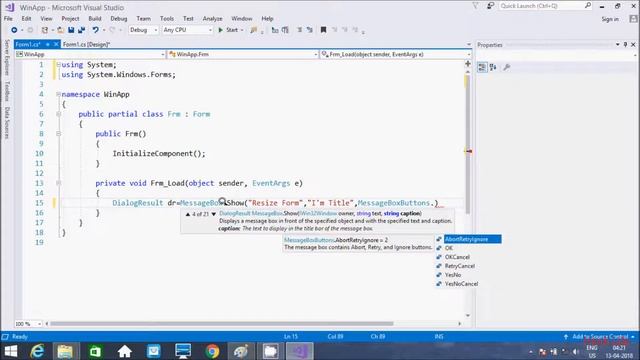Open the View menu

click(46, 18)
